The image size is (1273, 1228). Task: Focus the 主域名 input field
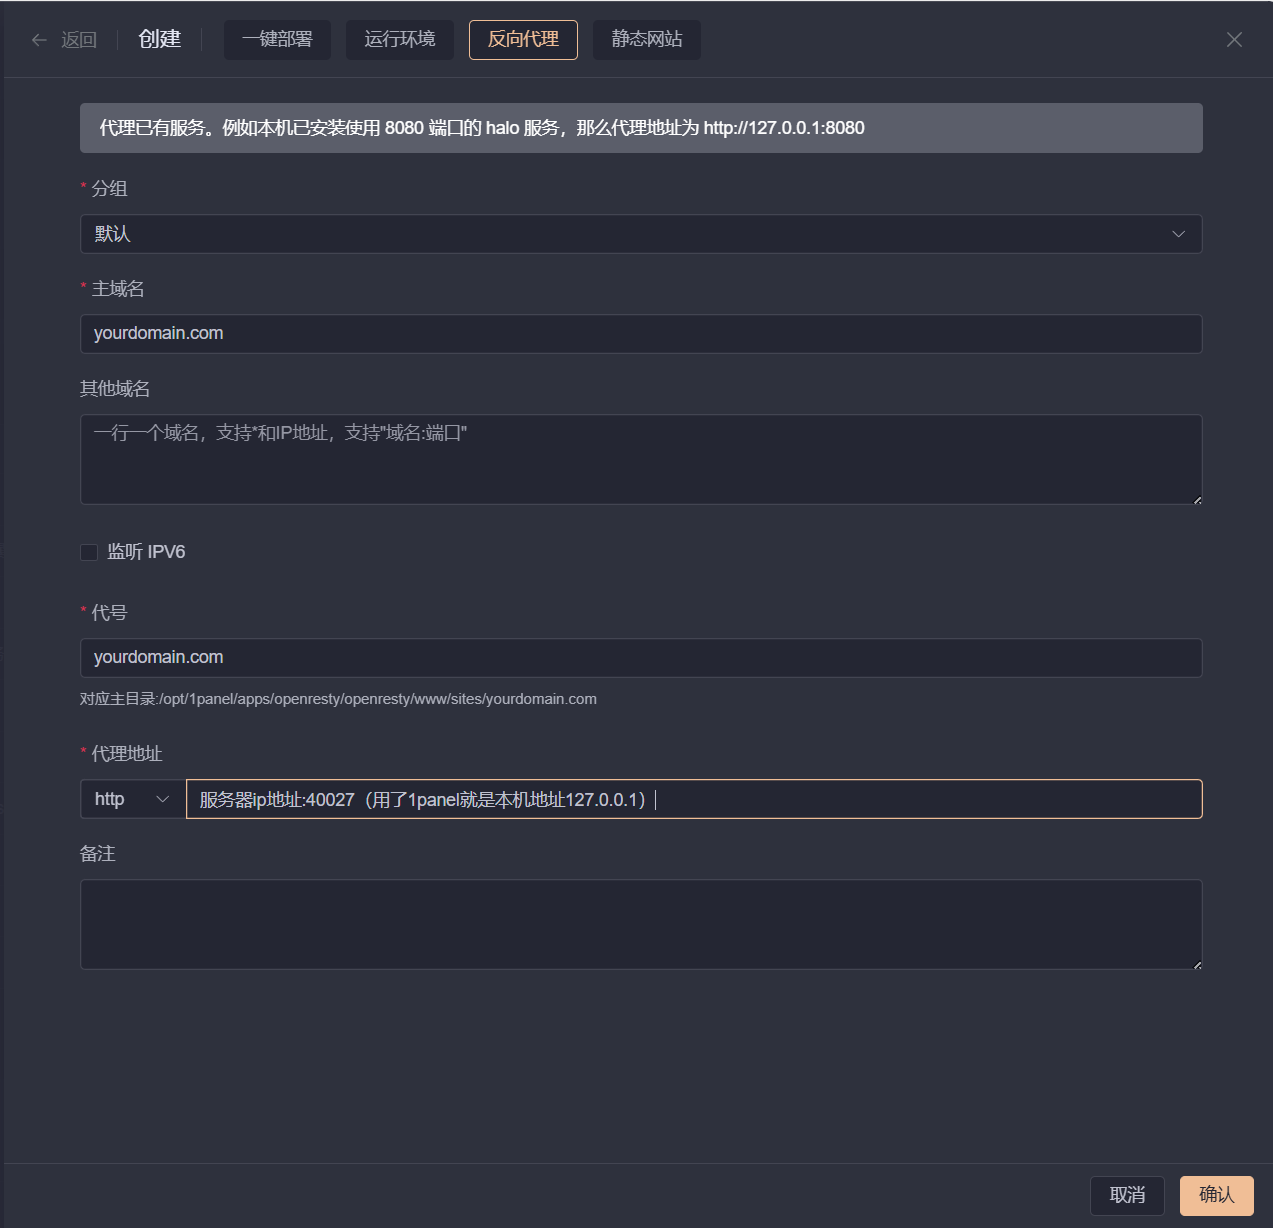click(x=640, y=334)
